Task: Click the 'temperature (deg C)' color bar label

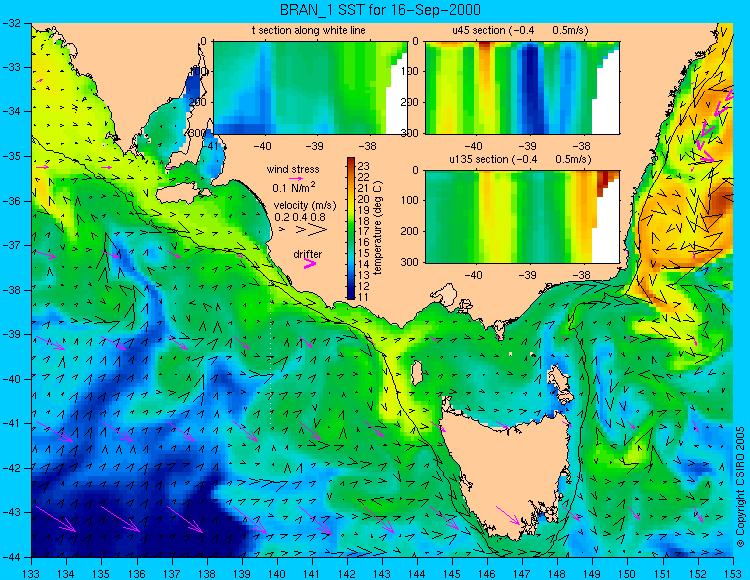Action: pyautogui.click(x=378, y=228)
